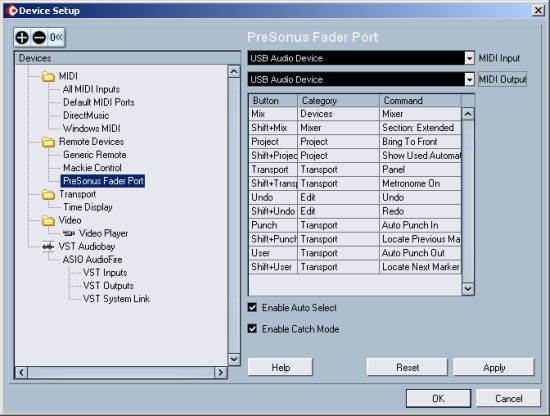Click the Cancel button
550x416 pixels.
(x=509, y=398)
